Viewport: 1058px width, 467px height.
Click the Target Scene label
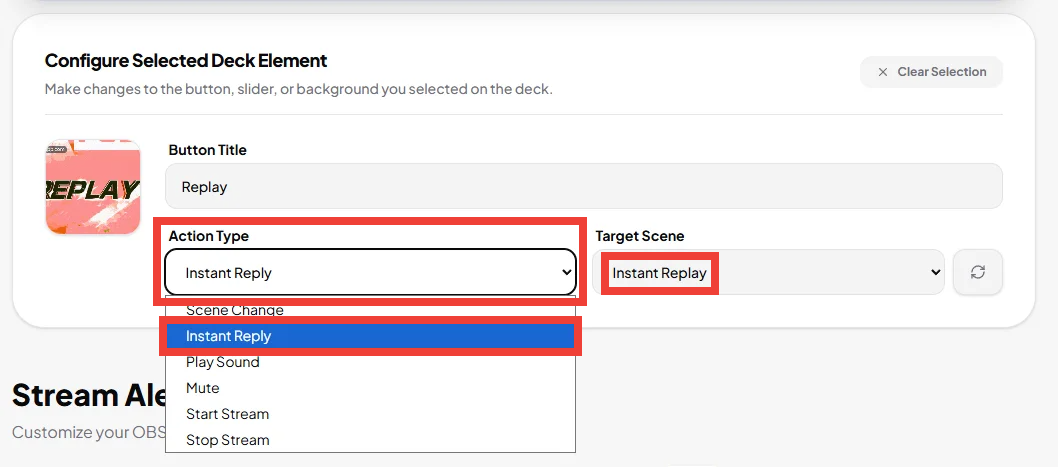click(640, 236)
